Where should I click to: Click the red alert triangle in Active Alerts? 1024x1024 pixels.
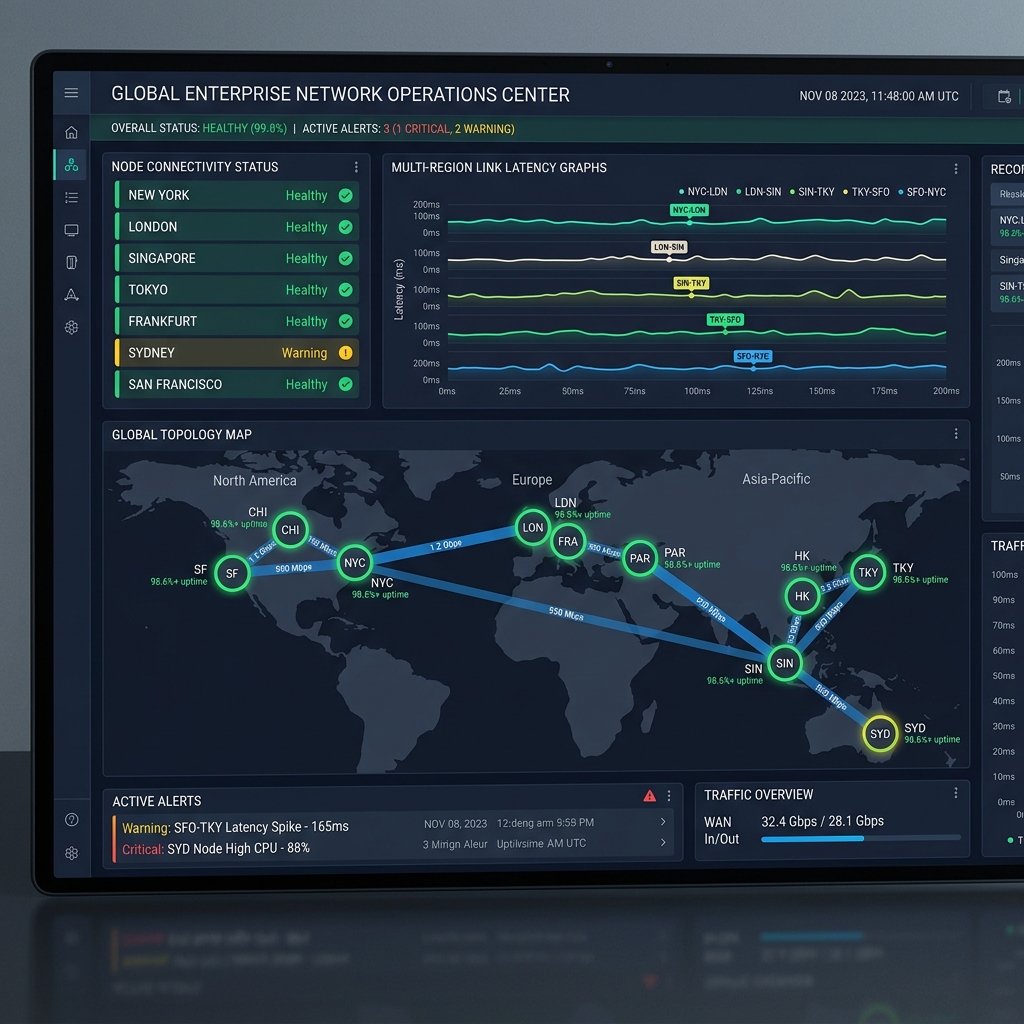[x=649, y=795]
